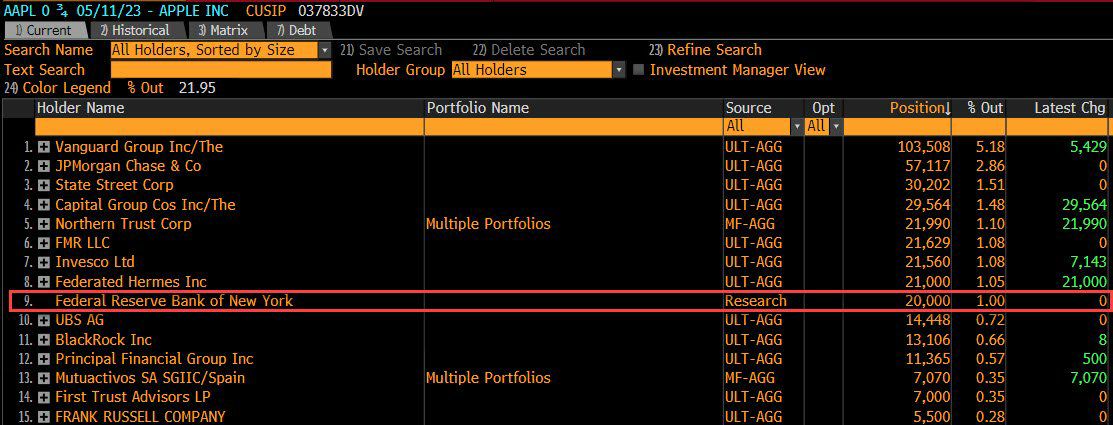Click Latest Chg value 7,143
The width and height of the screenshot is (1113, 425).
coord(1087,262)
